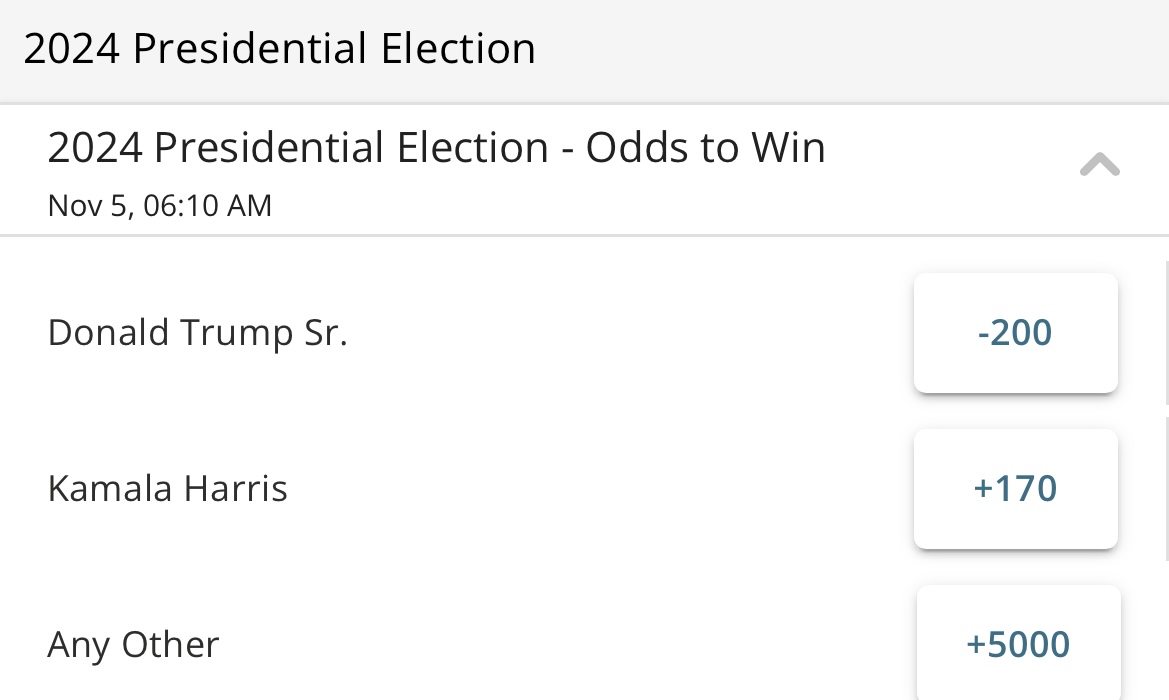Tap the top category title bar text

pos(280,49)
